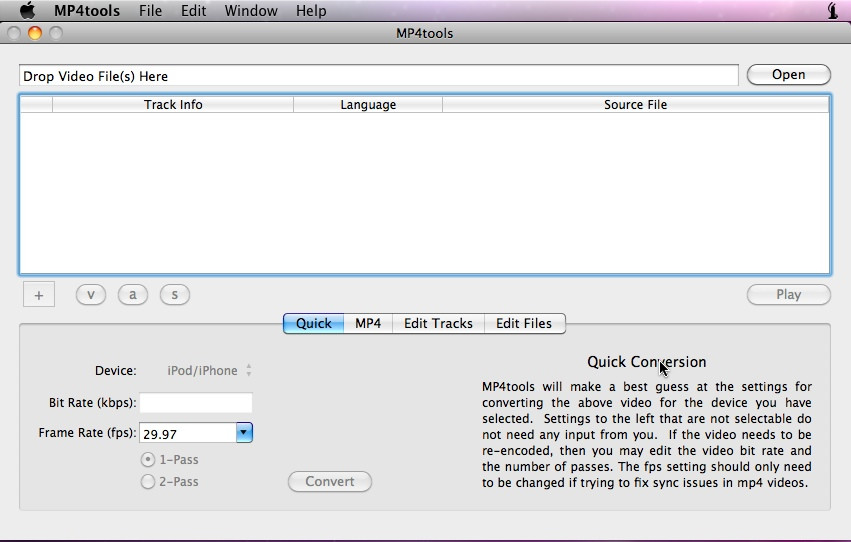Image resolution: width=851 pixels, height=542 pixels.
Task: Click the 'Quick Conversion' heading text
Action: point(646,362)
